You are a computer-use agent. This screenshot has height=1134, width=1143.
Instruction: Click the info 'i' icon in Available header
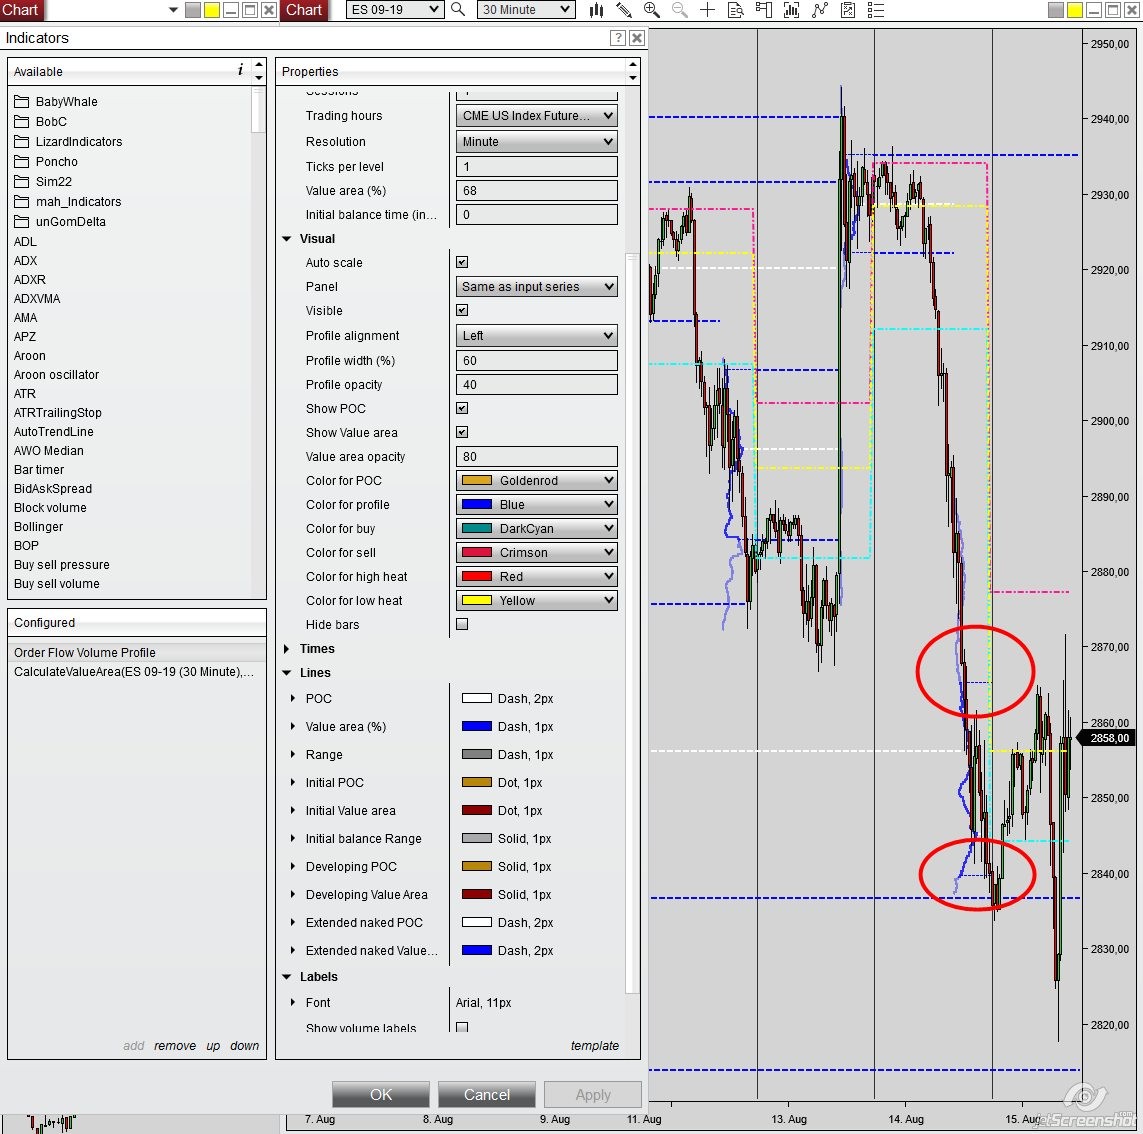[x=241, y=69]
